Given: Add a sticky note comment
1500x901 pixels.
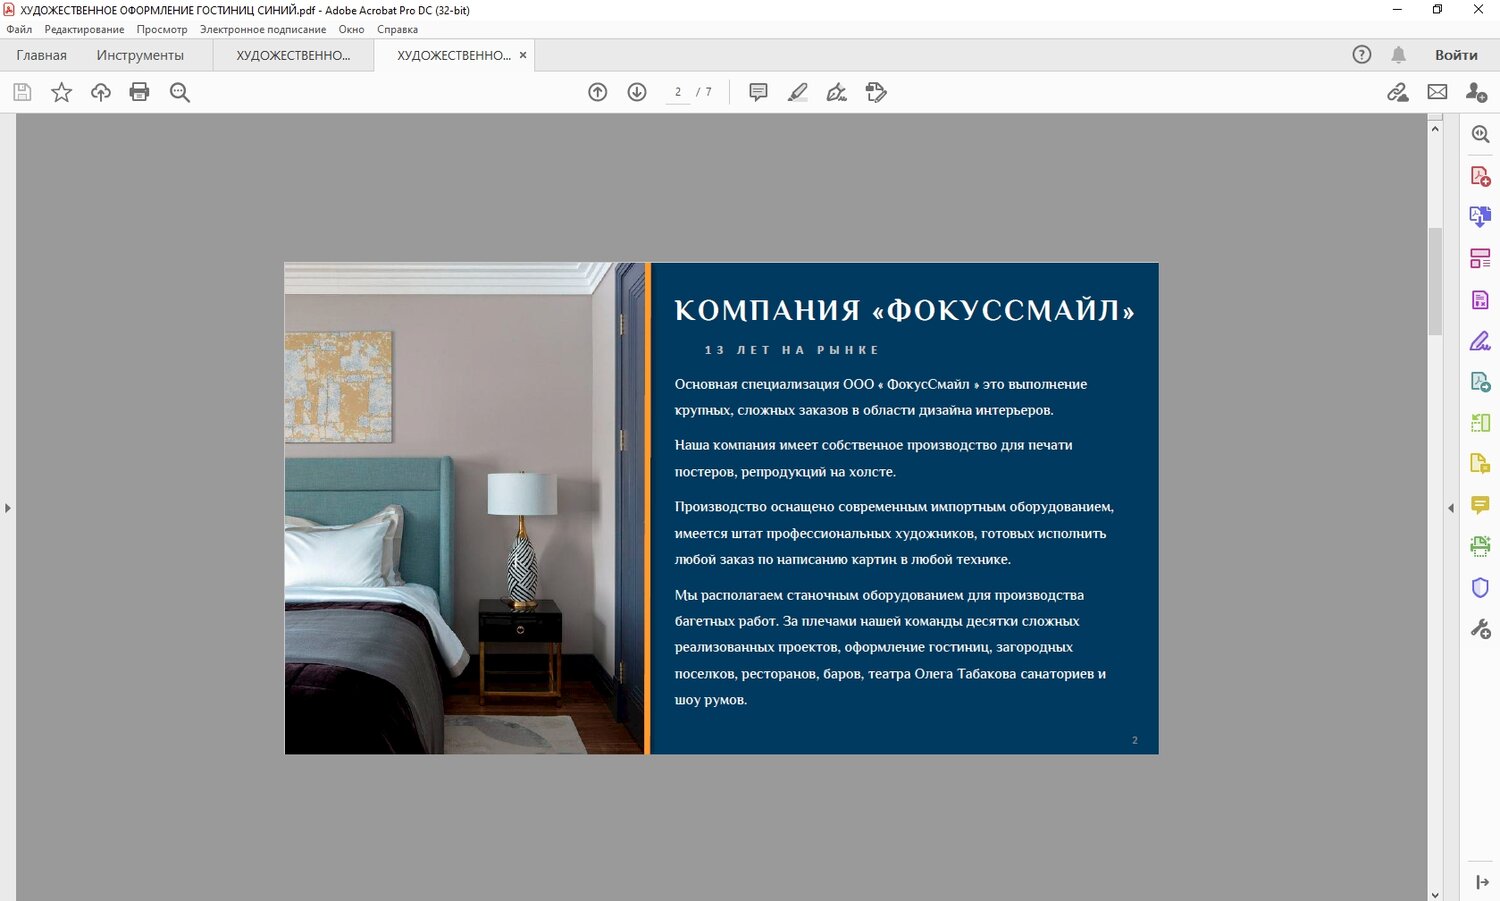Looking at the screenshot, I should 758,92.
